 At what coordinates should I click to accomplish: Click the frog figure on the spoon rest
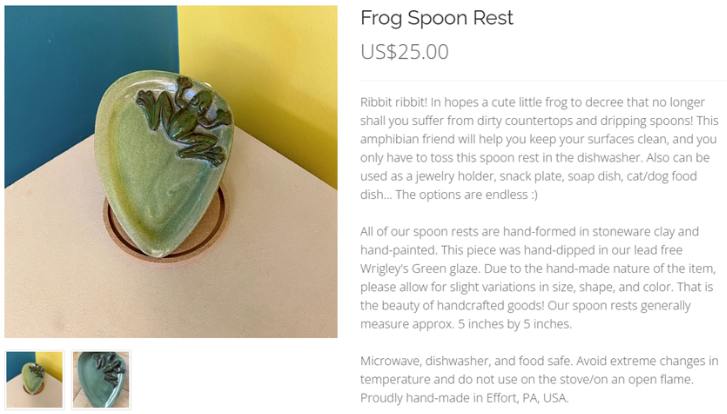[x=184, y=121]
